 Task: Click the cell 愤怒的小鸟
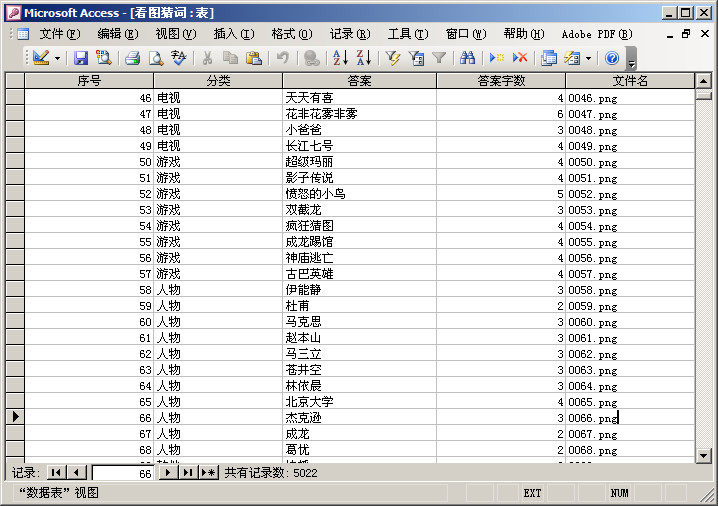point(359,194)
